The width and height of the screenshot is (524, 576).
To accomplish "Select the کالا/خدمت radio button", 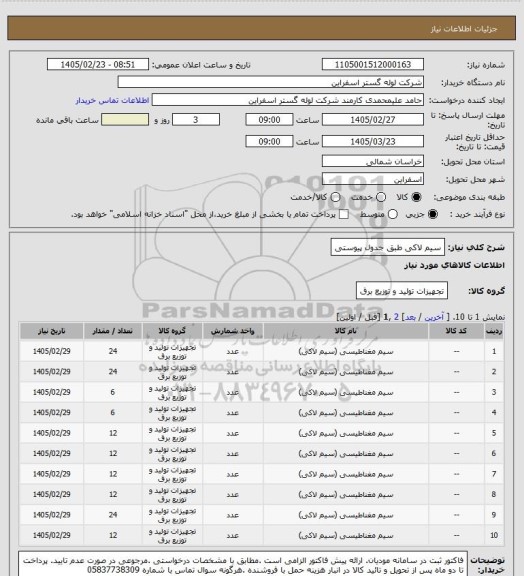I will tap(335, 197).
